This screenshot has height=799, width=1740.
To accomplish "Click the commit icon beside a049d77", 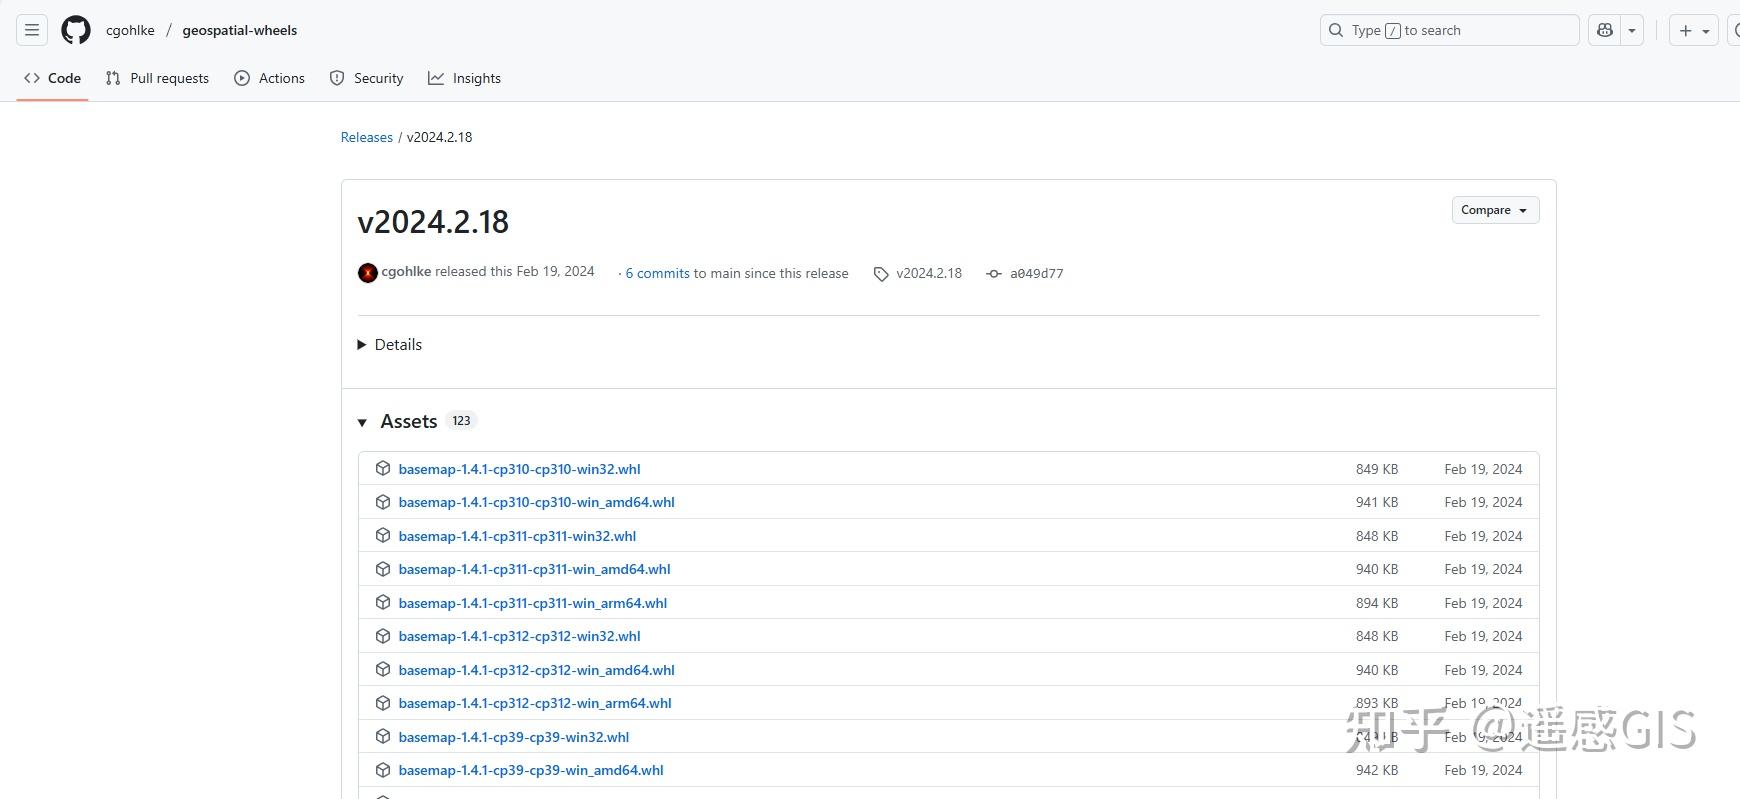I will click(994, 274).
